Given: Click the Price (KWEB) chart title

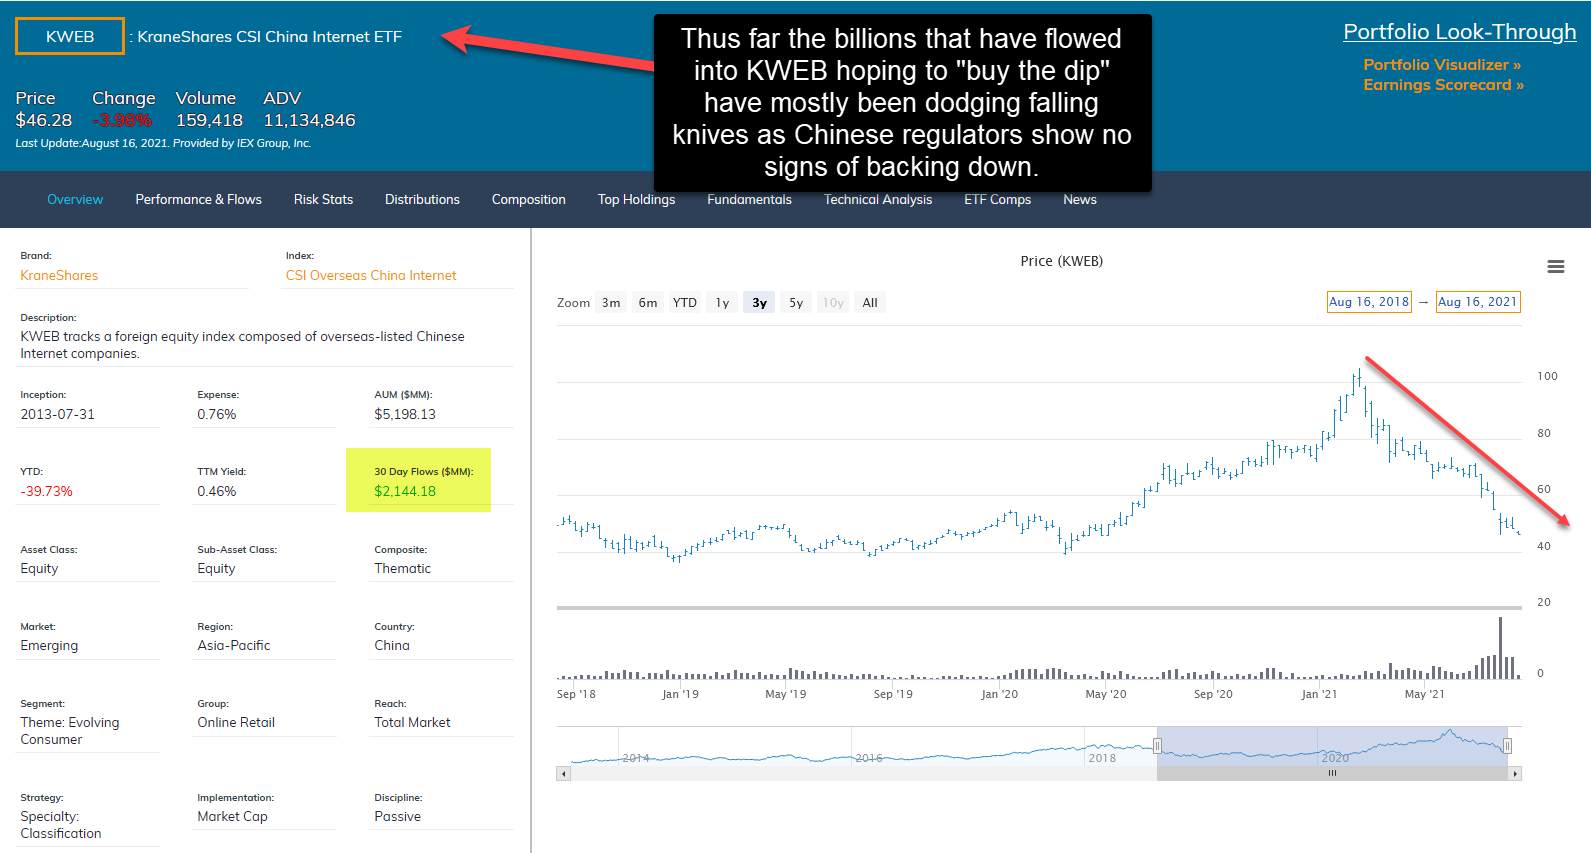Looking at the screenshot, I should [1061, 261].
